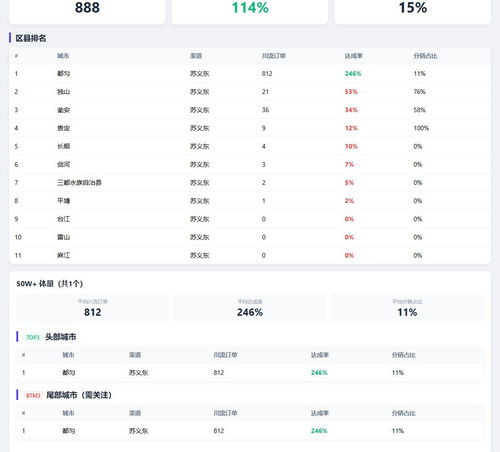The image size is (500, 452).
Task: Click red 5% achievement rate
Action: pyautogui.click(x=349, y=183)
